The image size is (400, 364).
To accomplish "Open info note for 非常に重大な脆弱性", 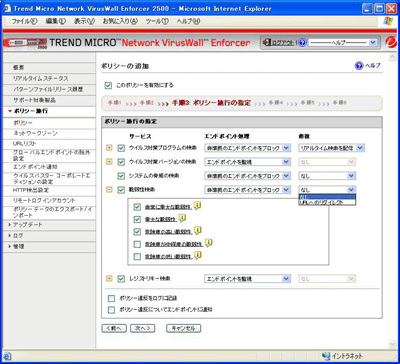I will (x=197, y=206).
